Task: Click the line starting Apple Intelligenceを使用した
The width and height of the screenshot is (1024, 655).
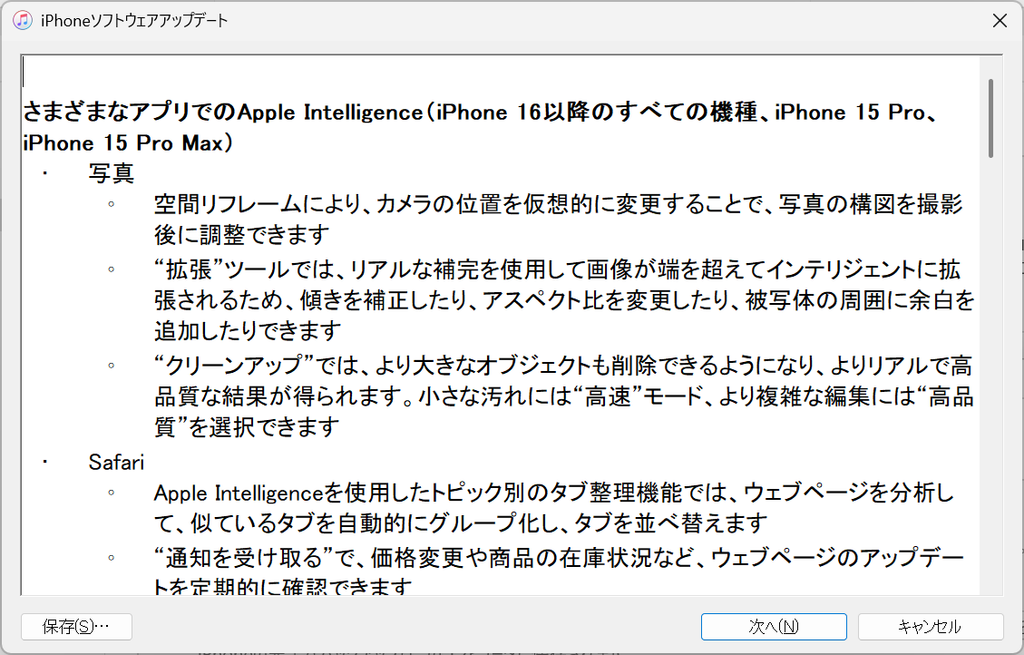Action: [x=554, y=493]
